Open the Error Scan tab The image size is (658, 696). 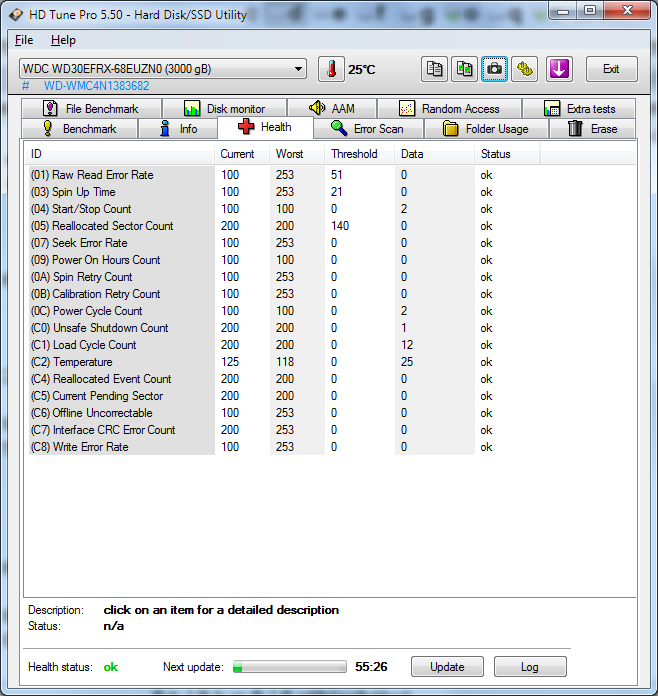368,129
